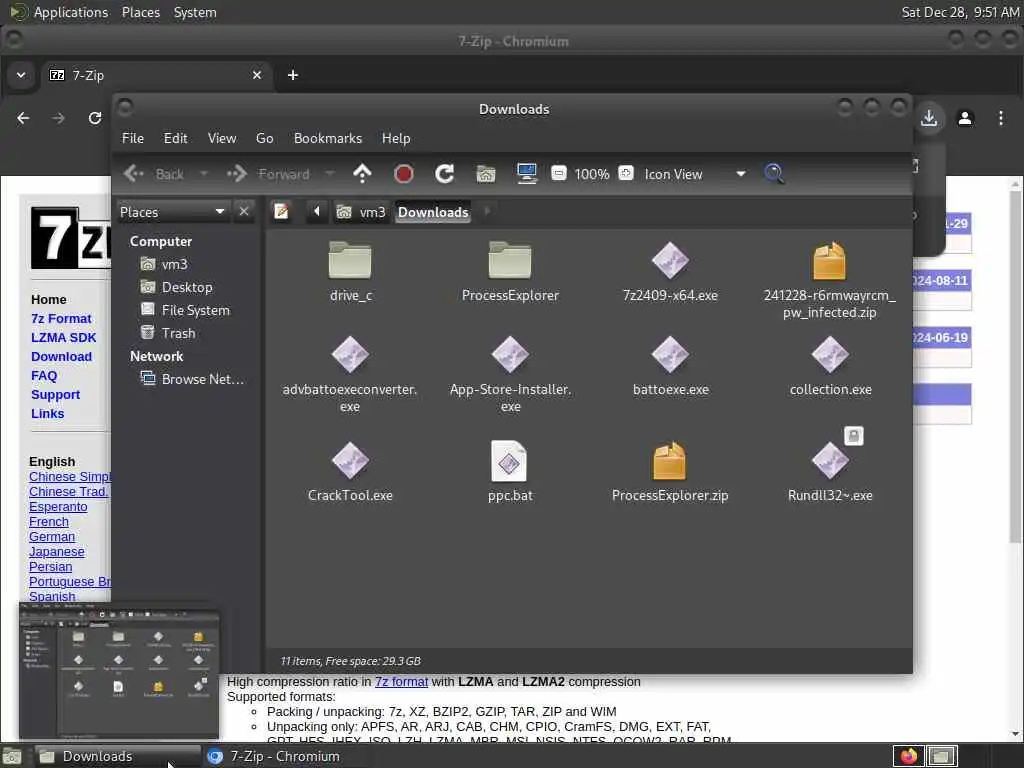
Task: Click the Downloads window preview thumbnail
Action: 119,671
